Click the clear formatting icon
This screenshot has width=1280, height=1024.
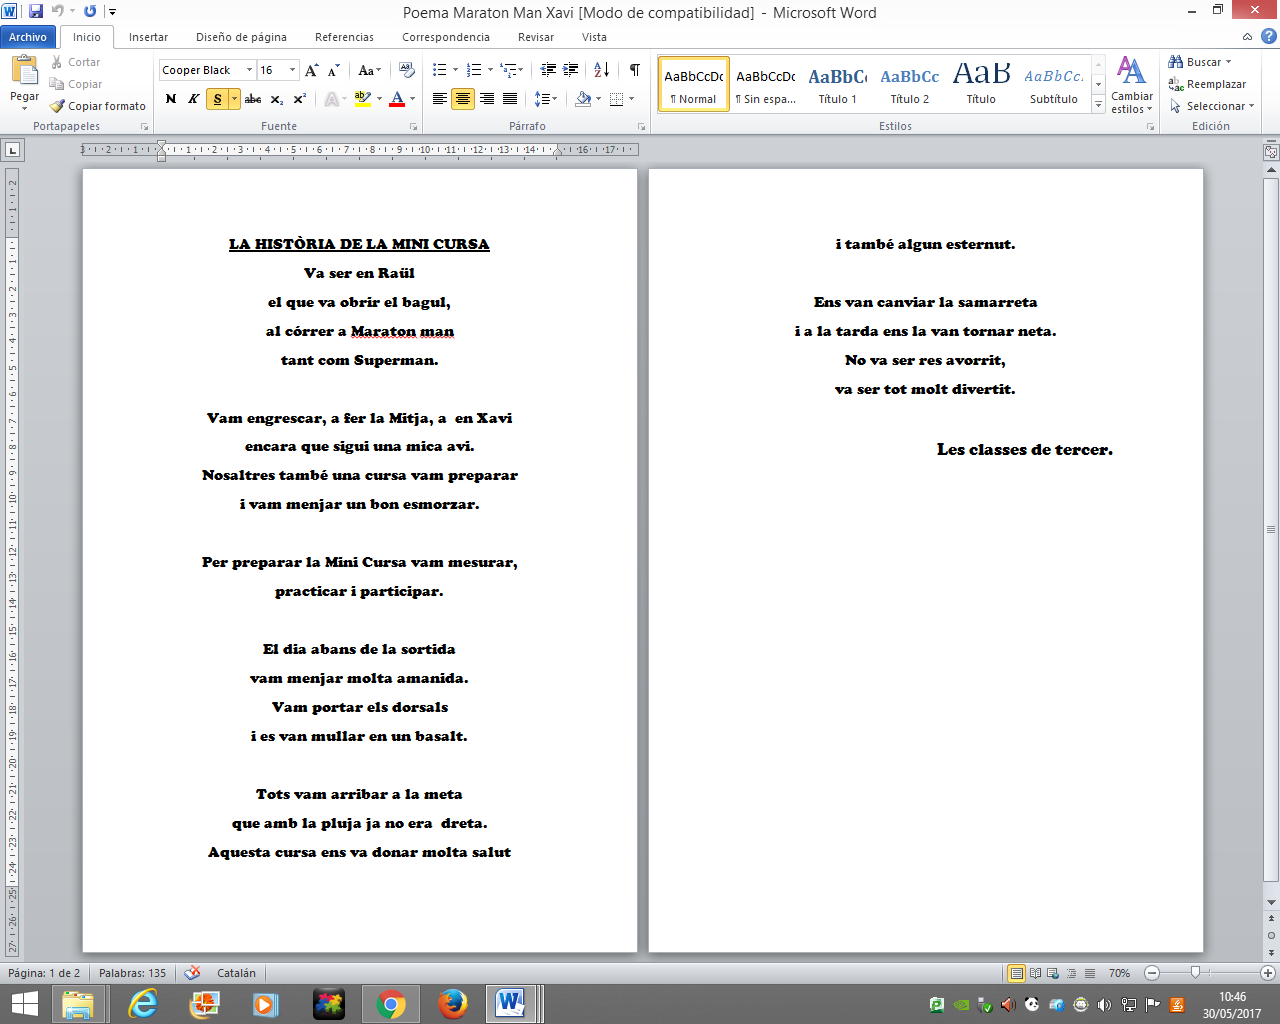pyautogui.click(x=406, y=70)
